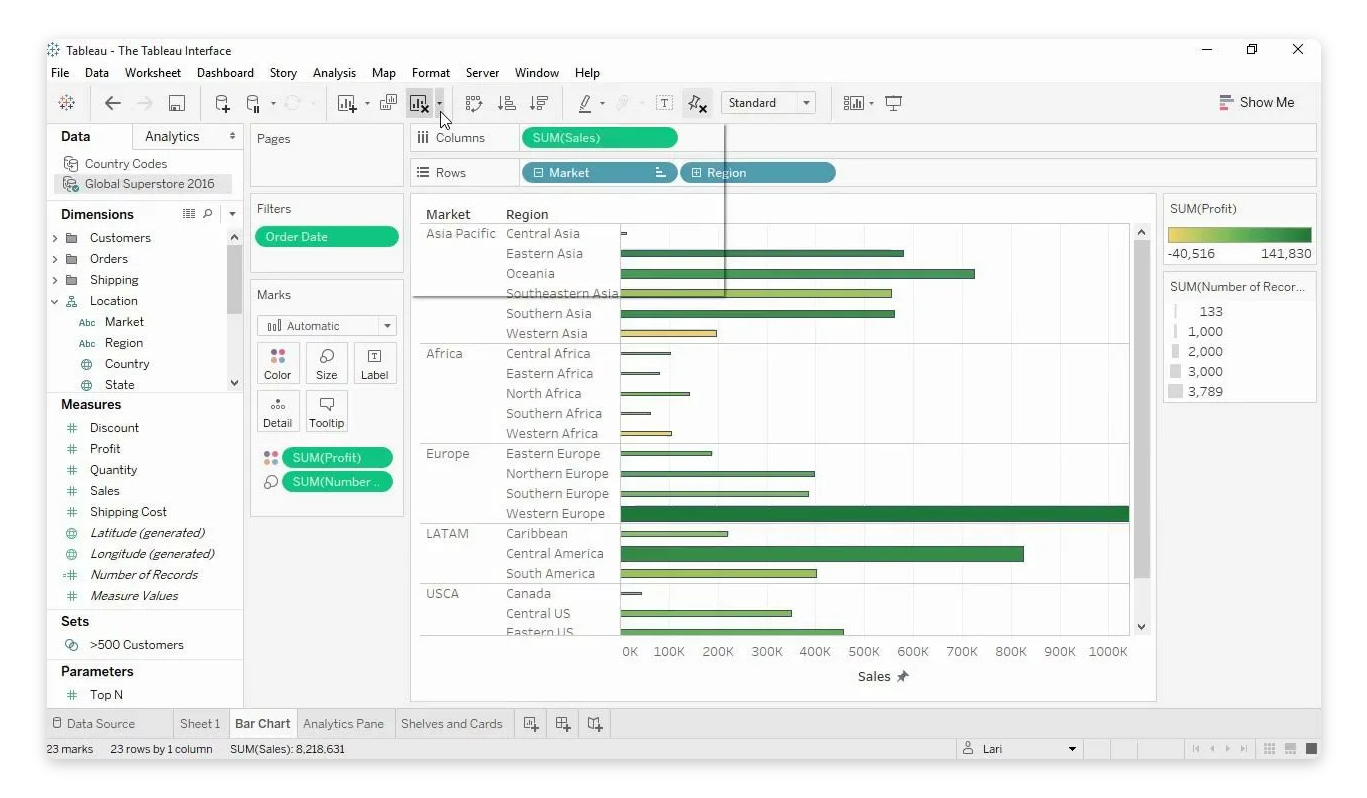This screenshot has width=1367, height=798.
Task: Click the Order Date filter pill
Action: [x=327, y=237]
